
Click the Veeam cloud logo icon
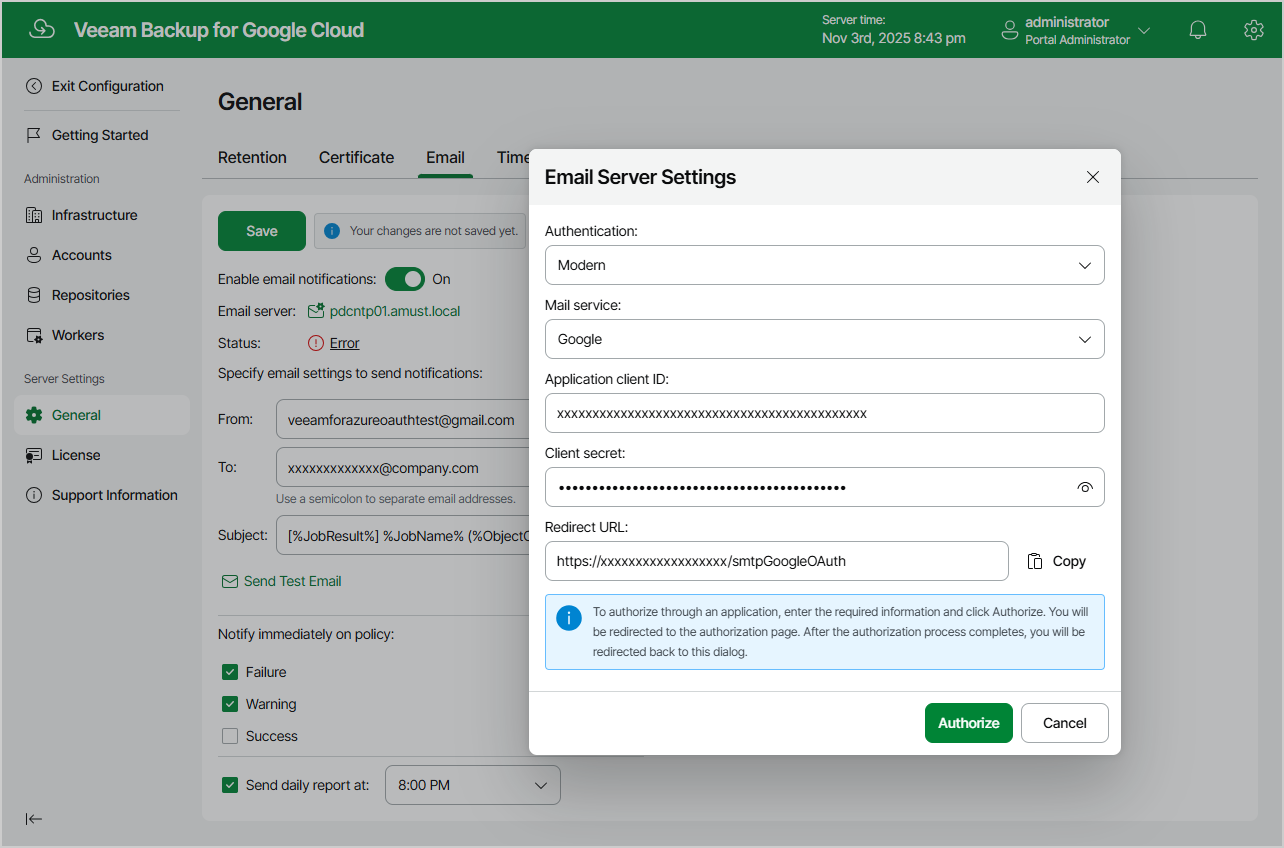(42, 30)
